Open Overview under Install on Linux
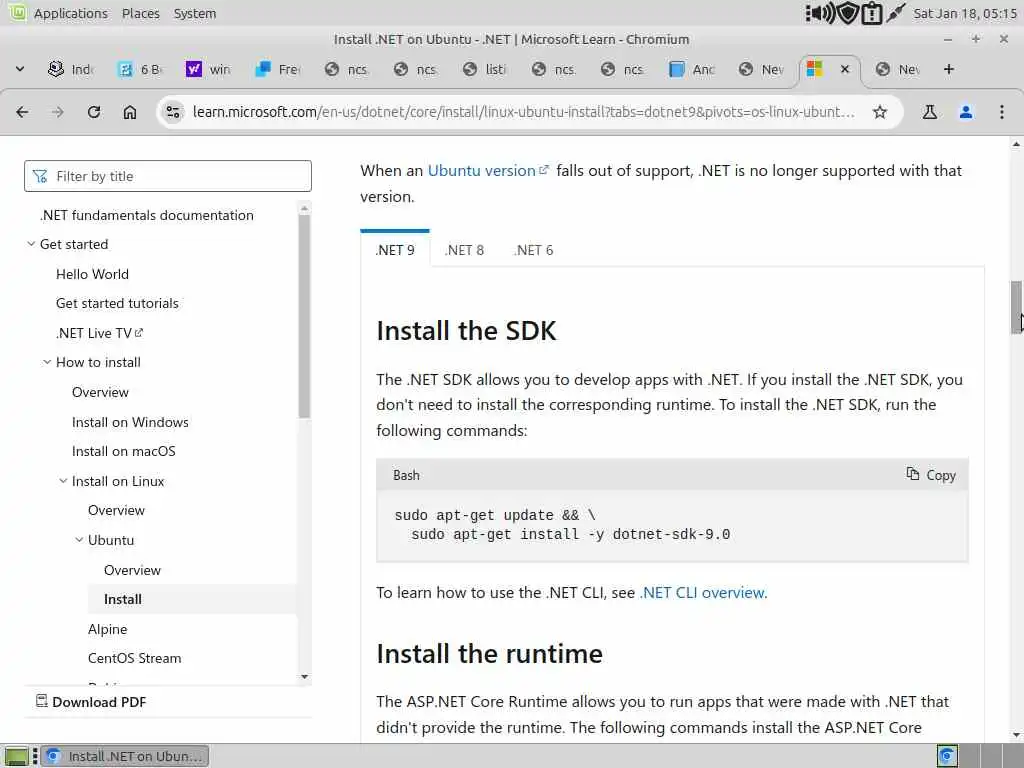The height and width of the screenshot is (768, 1024). click(x=116, y=510)
